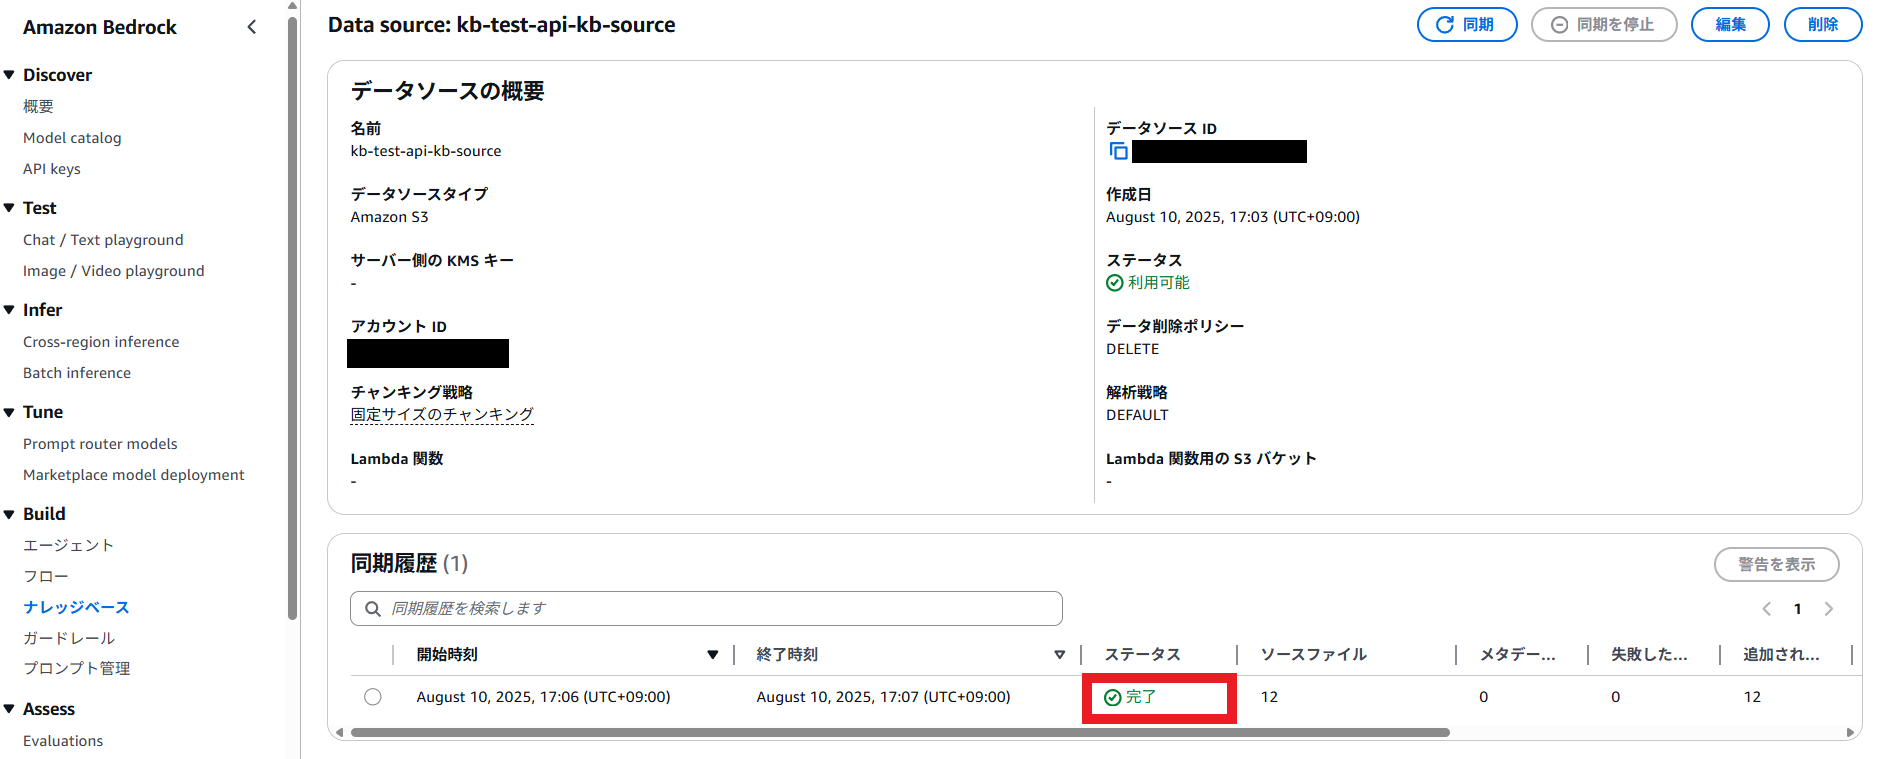Open Batch inference
The height and width of the screenshot is (759, 1877).
77,373
